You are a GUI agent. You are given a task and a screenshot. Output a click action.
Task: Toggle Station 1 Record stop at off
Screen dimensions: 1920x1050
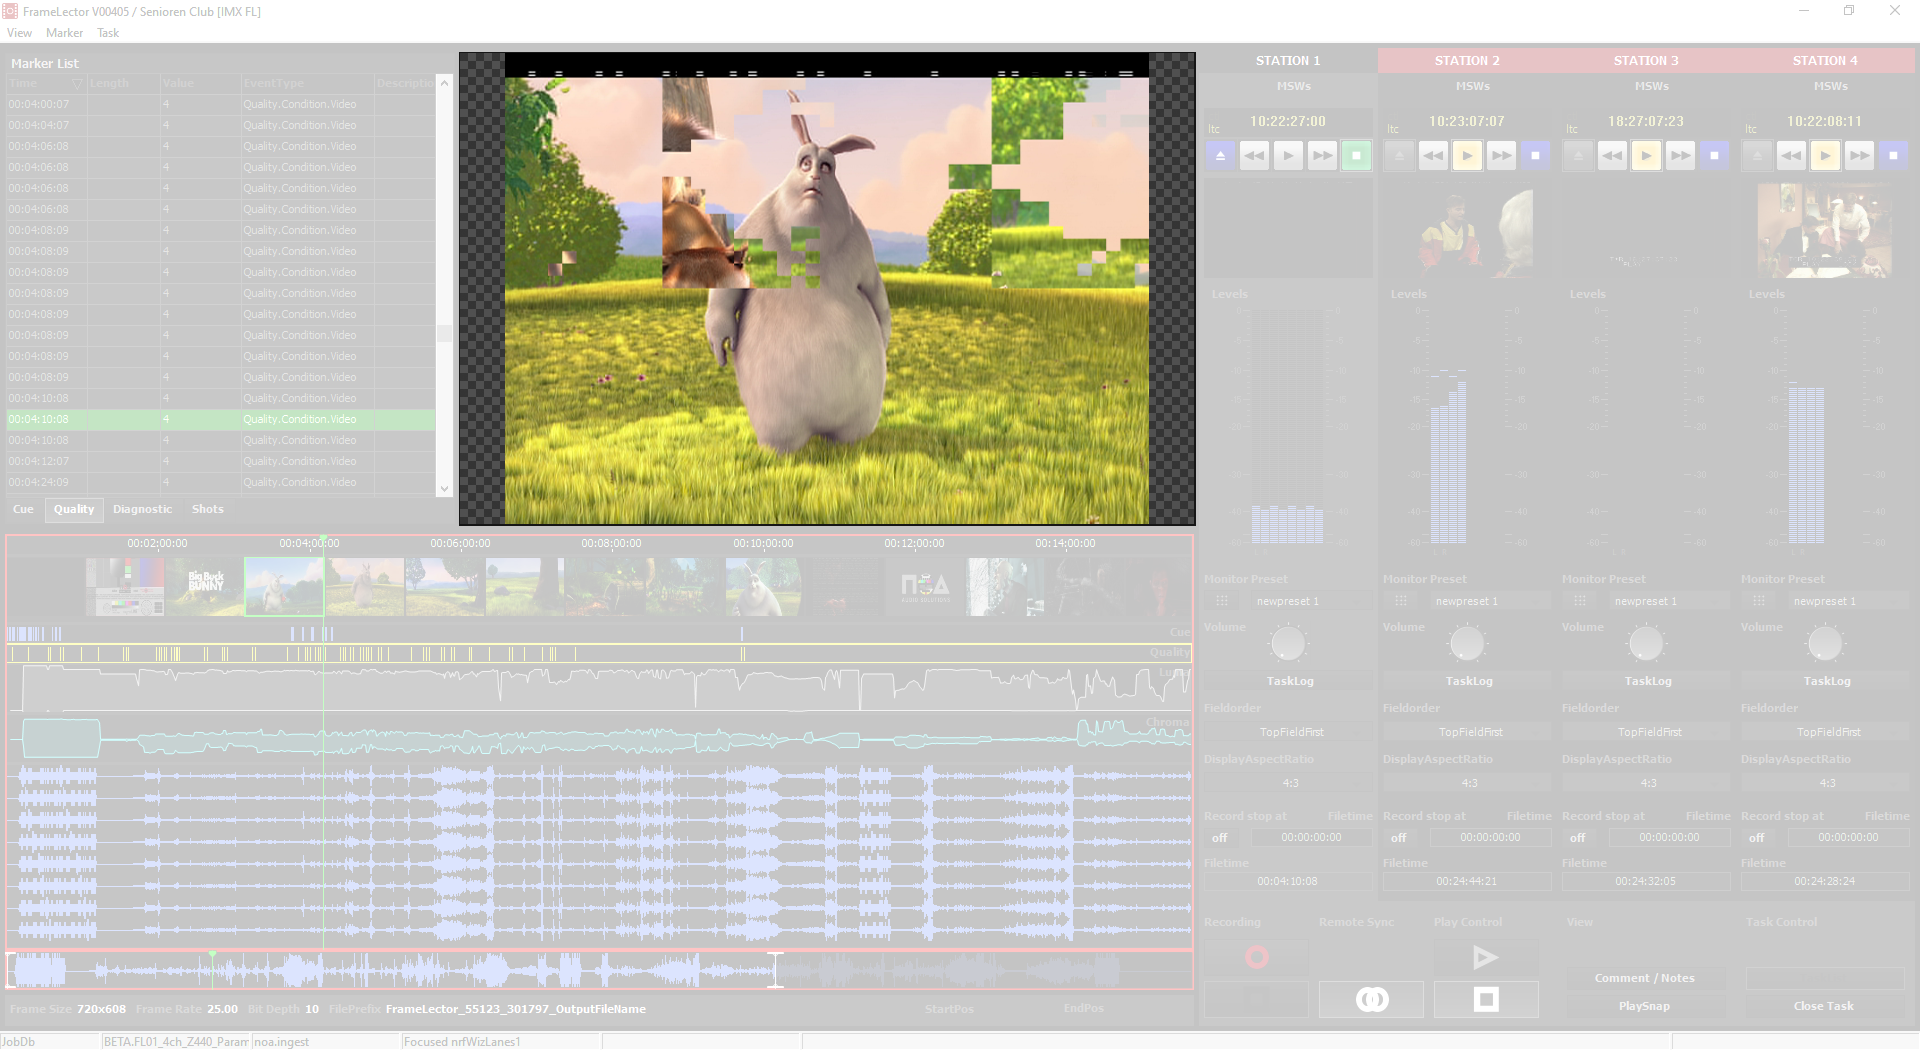click(x=1220, y=838)
